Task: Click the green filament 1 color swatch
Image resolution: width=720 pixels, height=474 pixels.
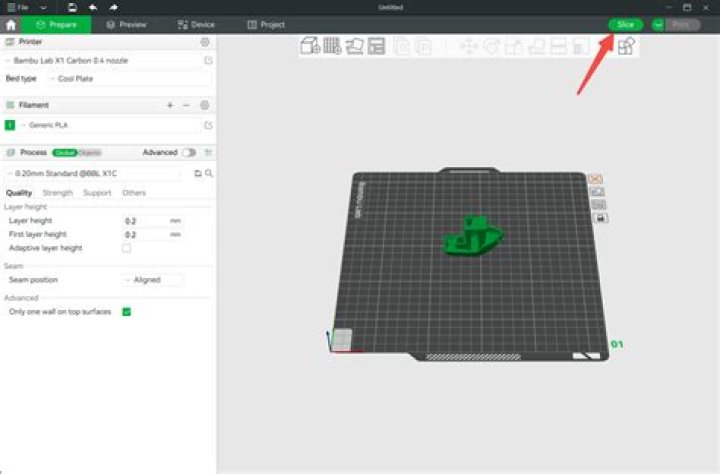Action: 10,125
